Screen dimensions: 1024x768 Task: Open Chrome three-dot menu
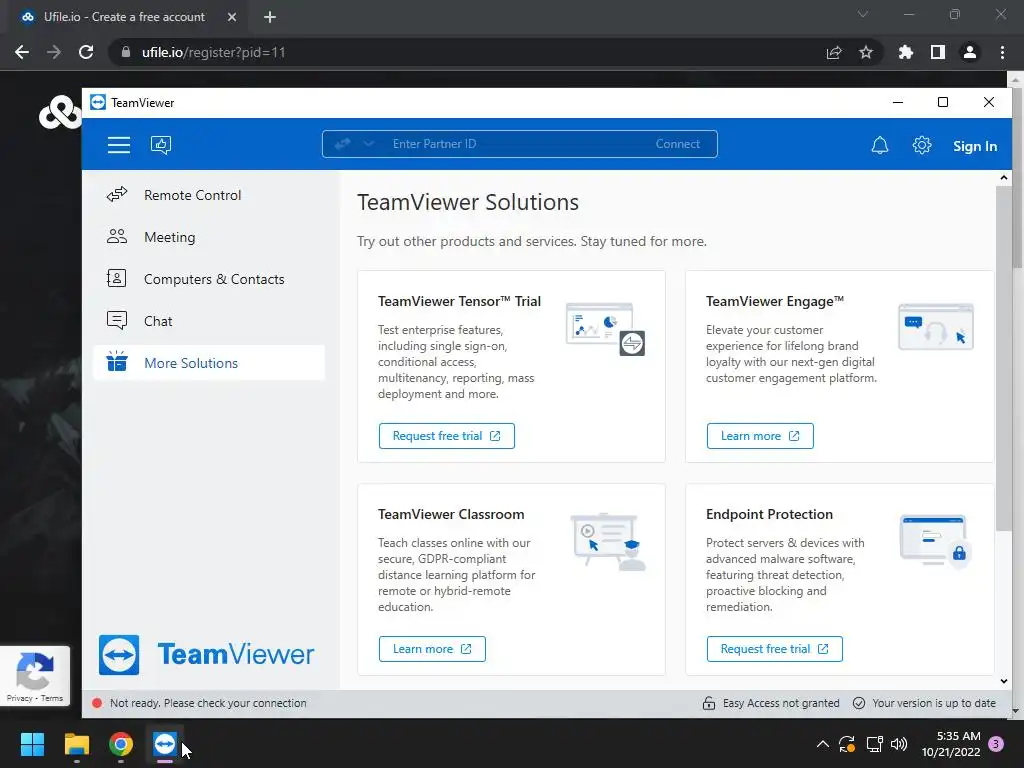coord(1002,52)
